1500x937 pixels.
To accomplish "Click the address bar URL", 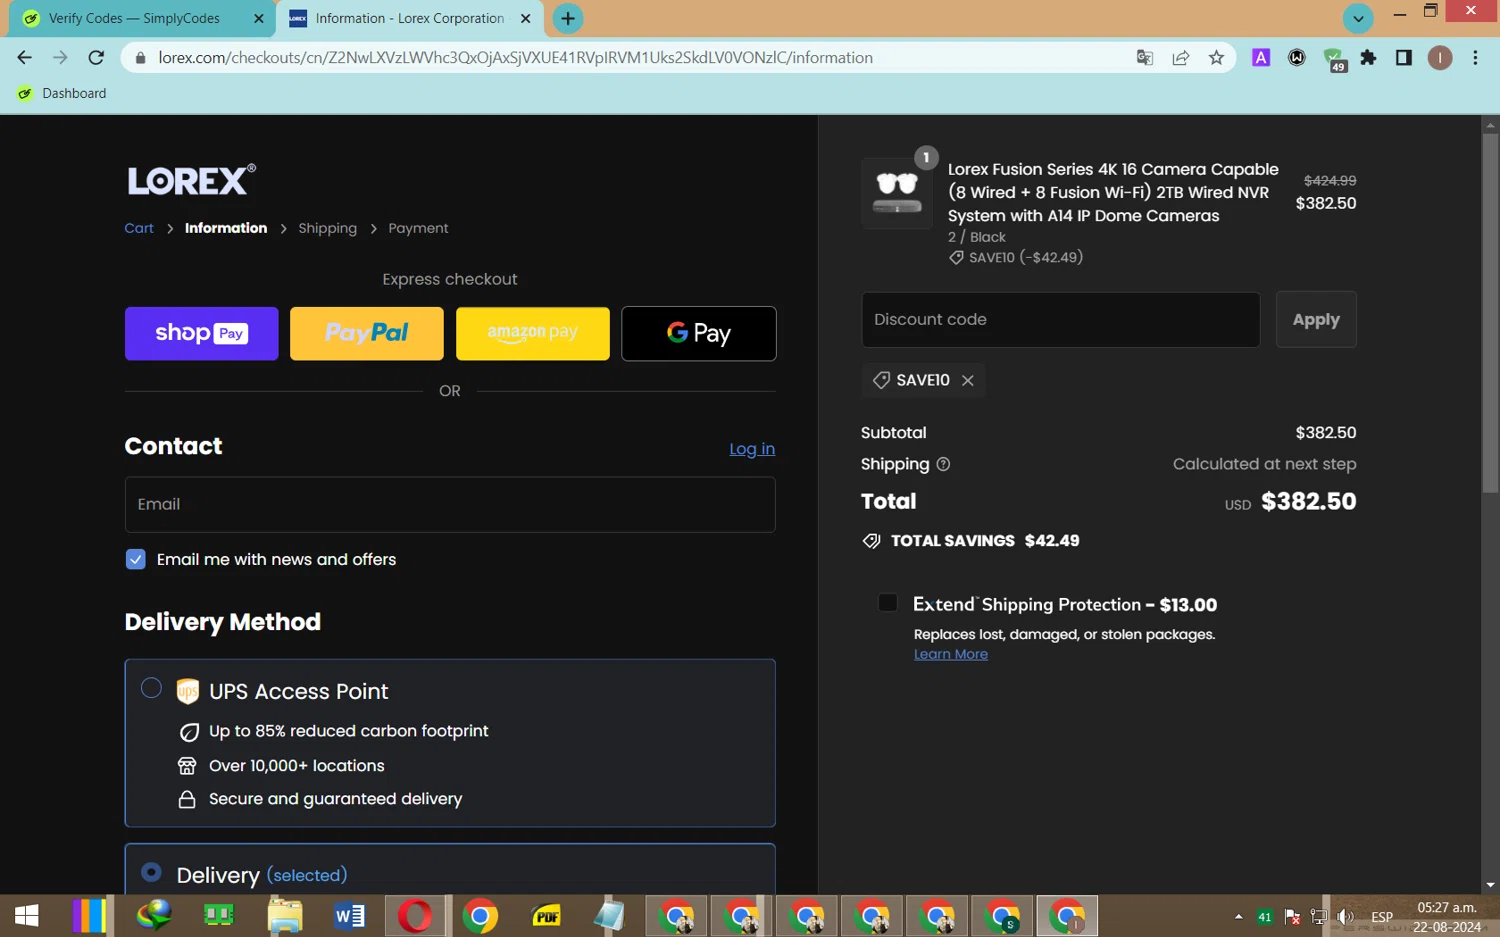I will (x=515, y=58).
